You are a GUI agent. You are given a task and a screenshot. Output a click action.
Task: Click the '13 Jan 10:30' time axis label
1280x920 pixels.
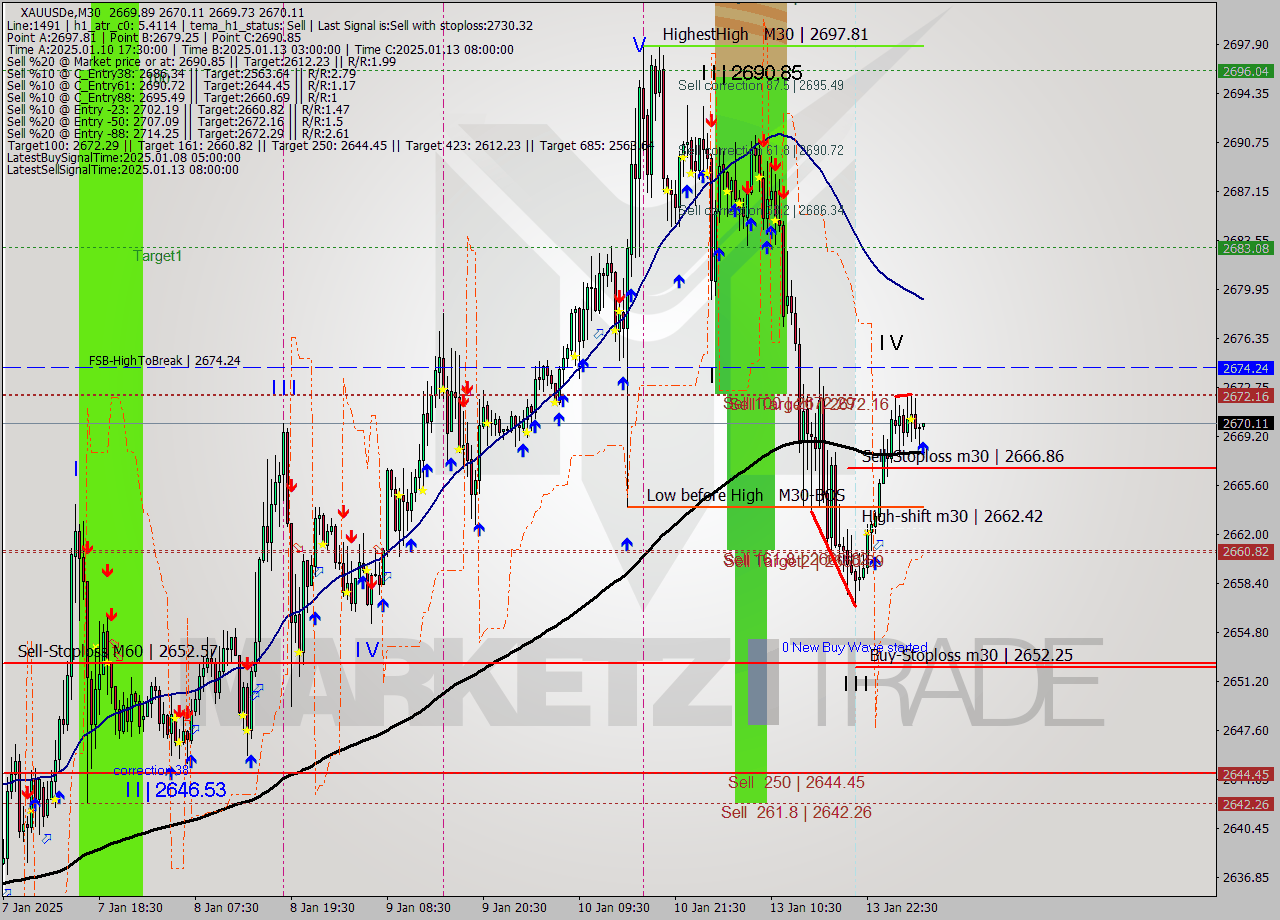click(x=805, y=907)
